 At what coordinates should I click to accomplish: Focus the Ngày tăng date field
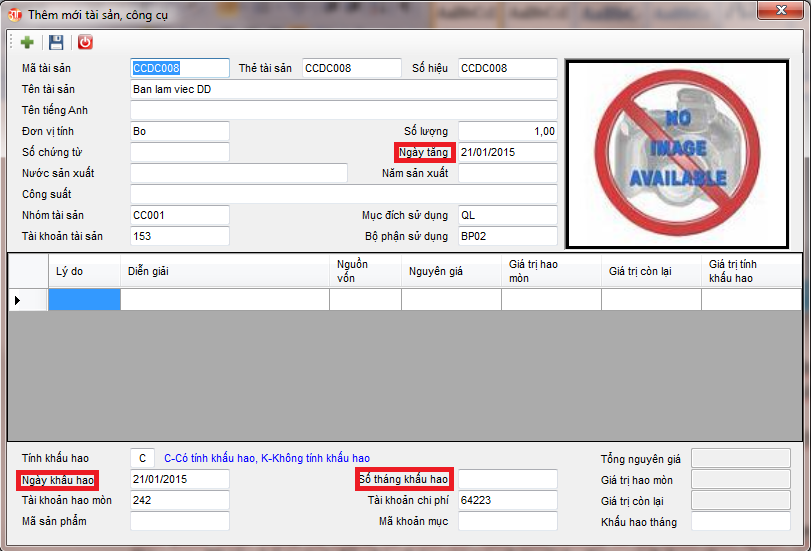(507, 152)
